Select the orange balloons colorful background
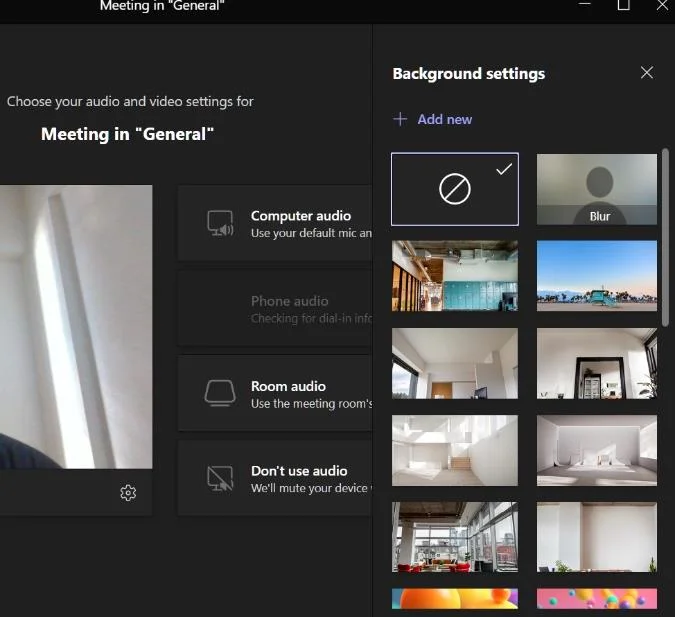675x617 pixels. point(455,598)
